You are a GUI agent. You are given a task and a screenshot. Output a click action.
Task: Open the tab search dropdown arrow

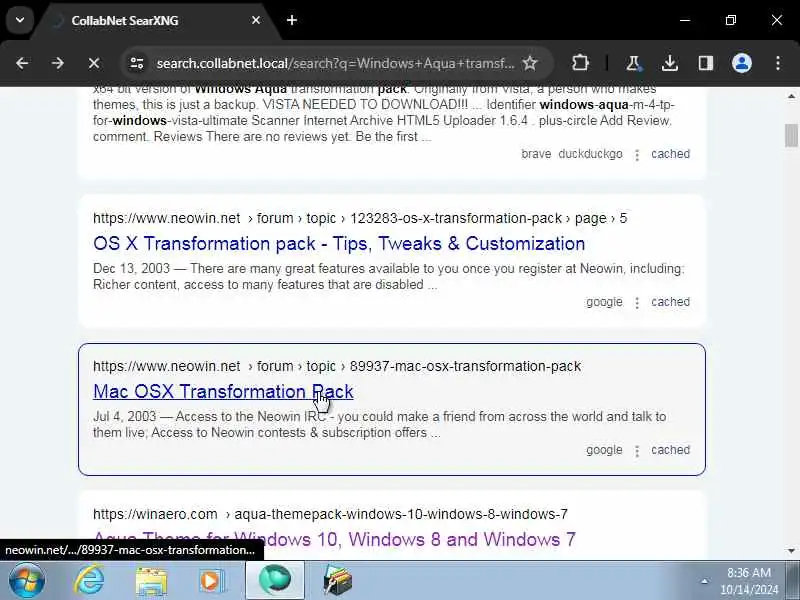click(20, 20)
